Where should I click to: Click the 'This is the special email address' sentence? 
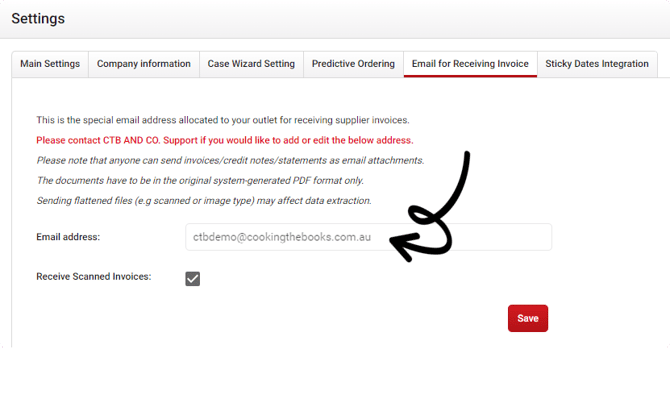click(223, 120)
